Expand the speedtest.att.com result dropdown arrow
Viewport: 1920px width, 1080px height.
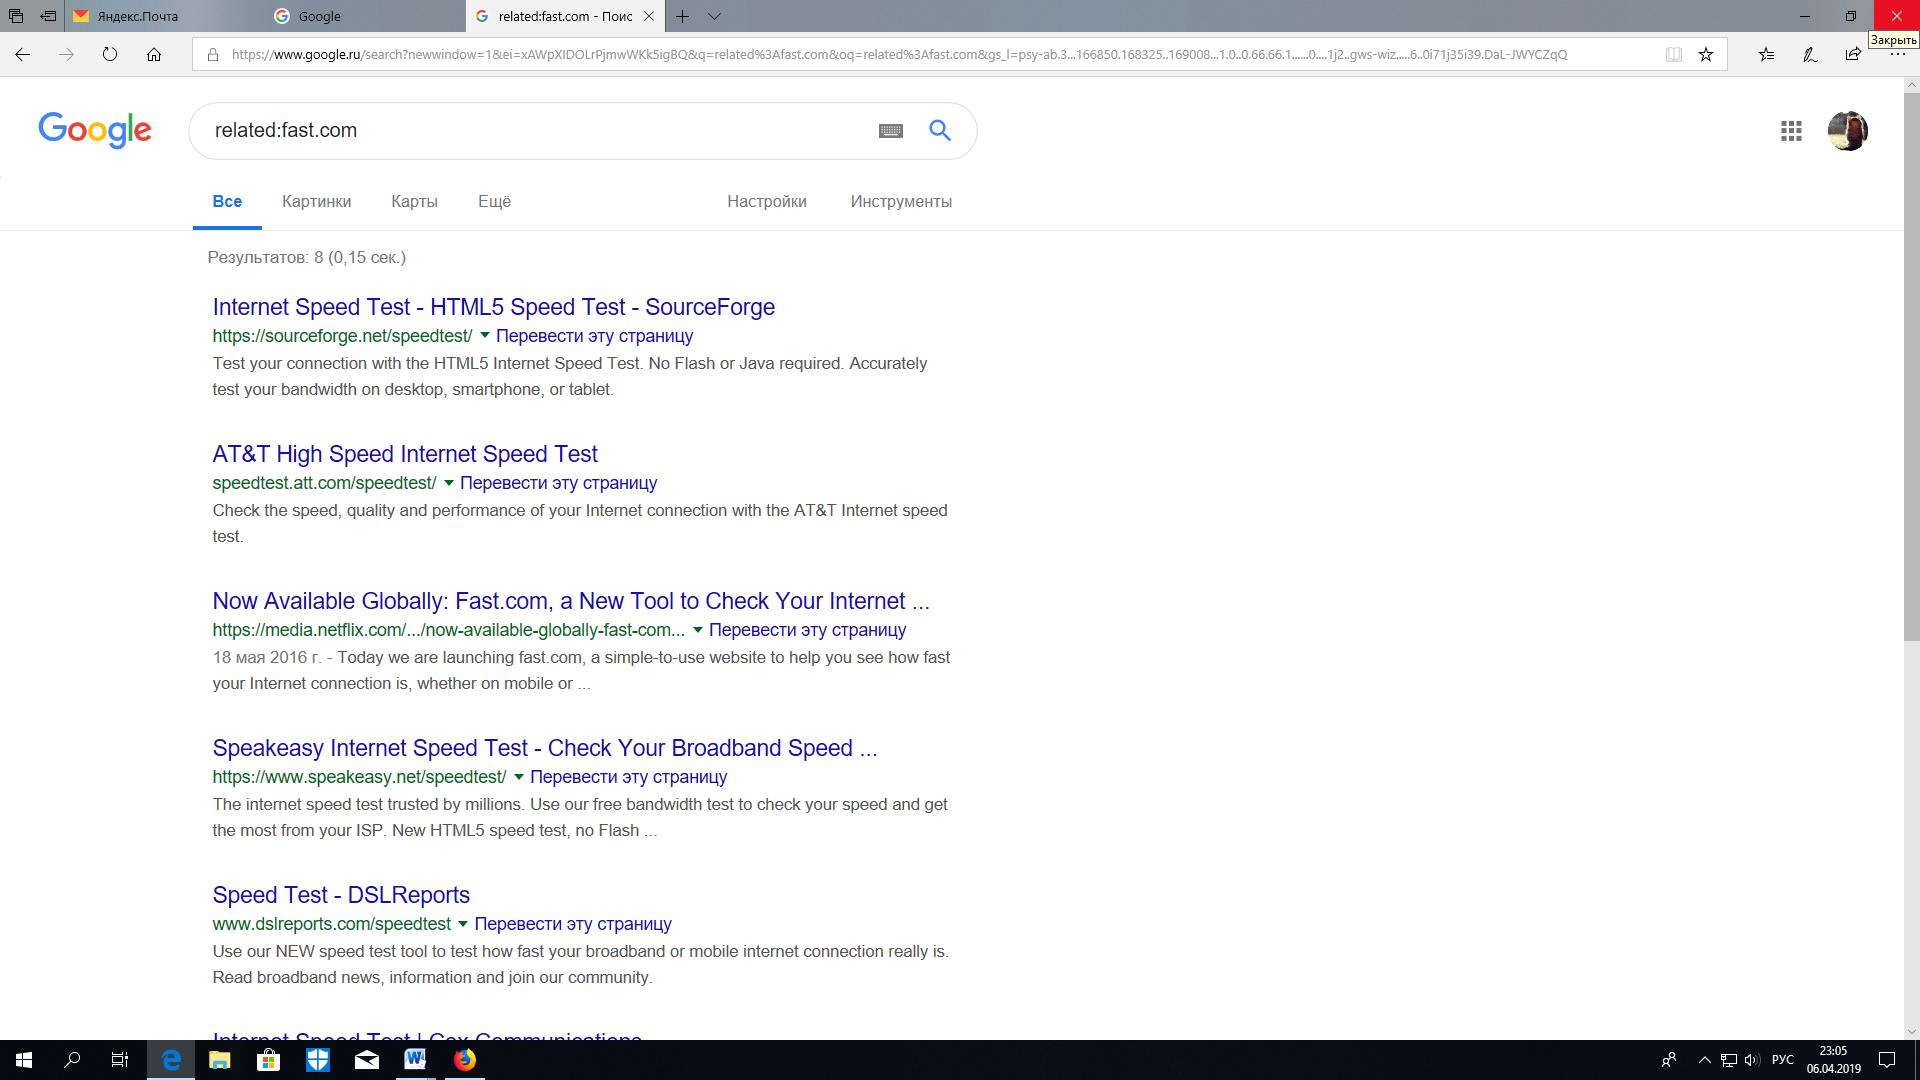[449, 483]
